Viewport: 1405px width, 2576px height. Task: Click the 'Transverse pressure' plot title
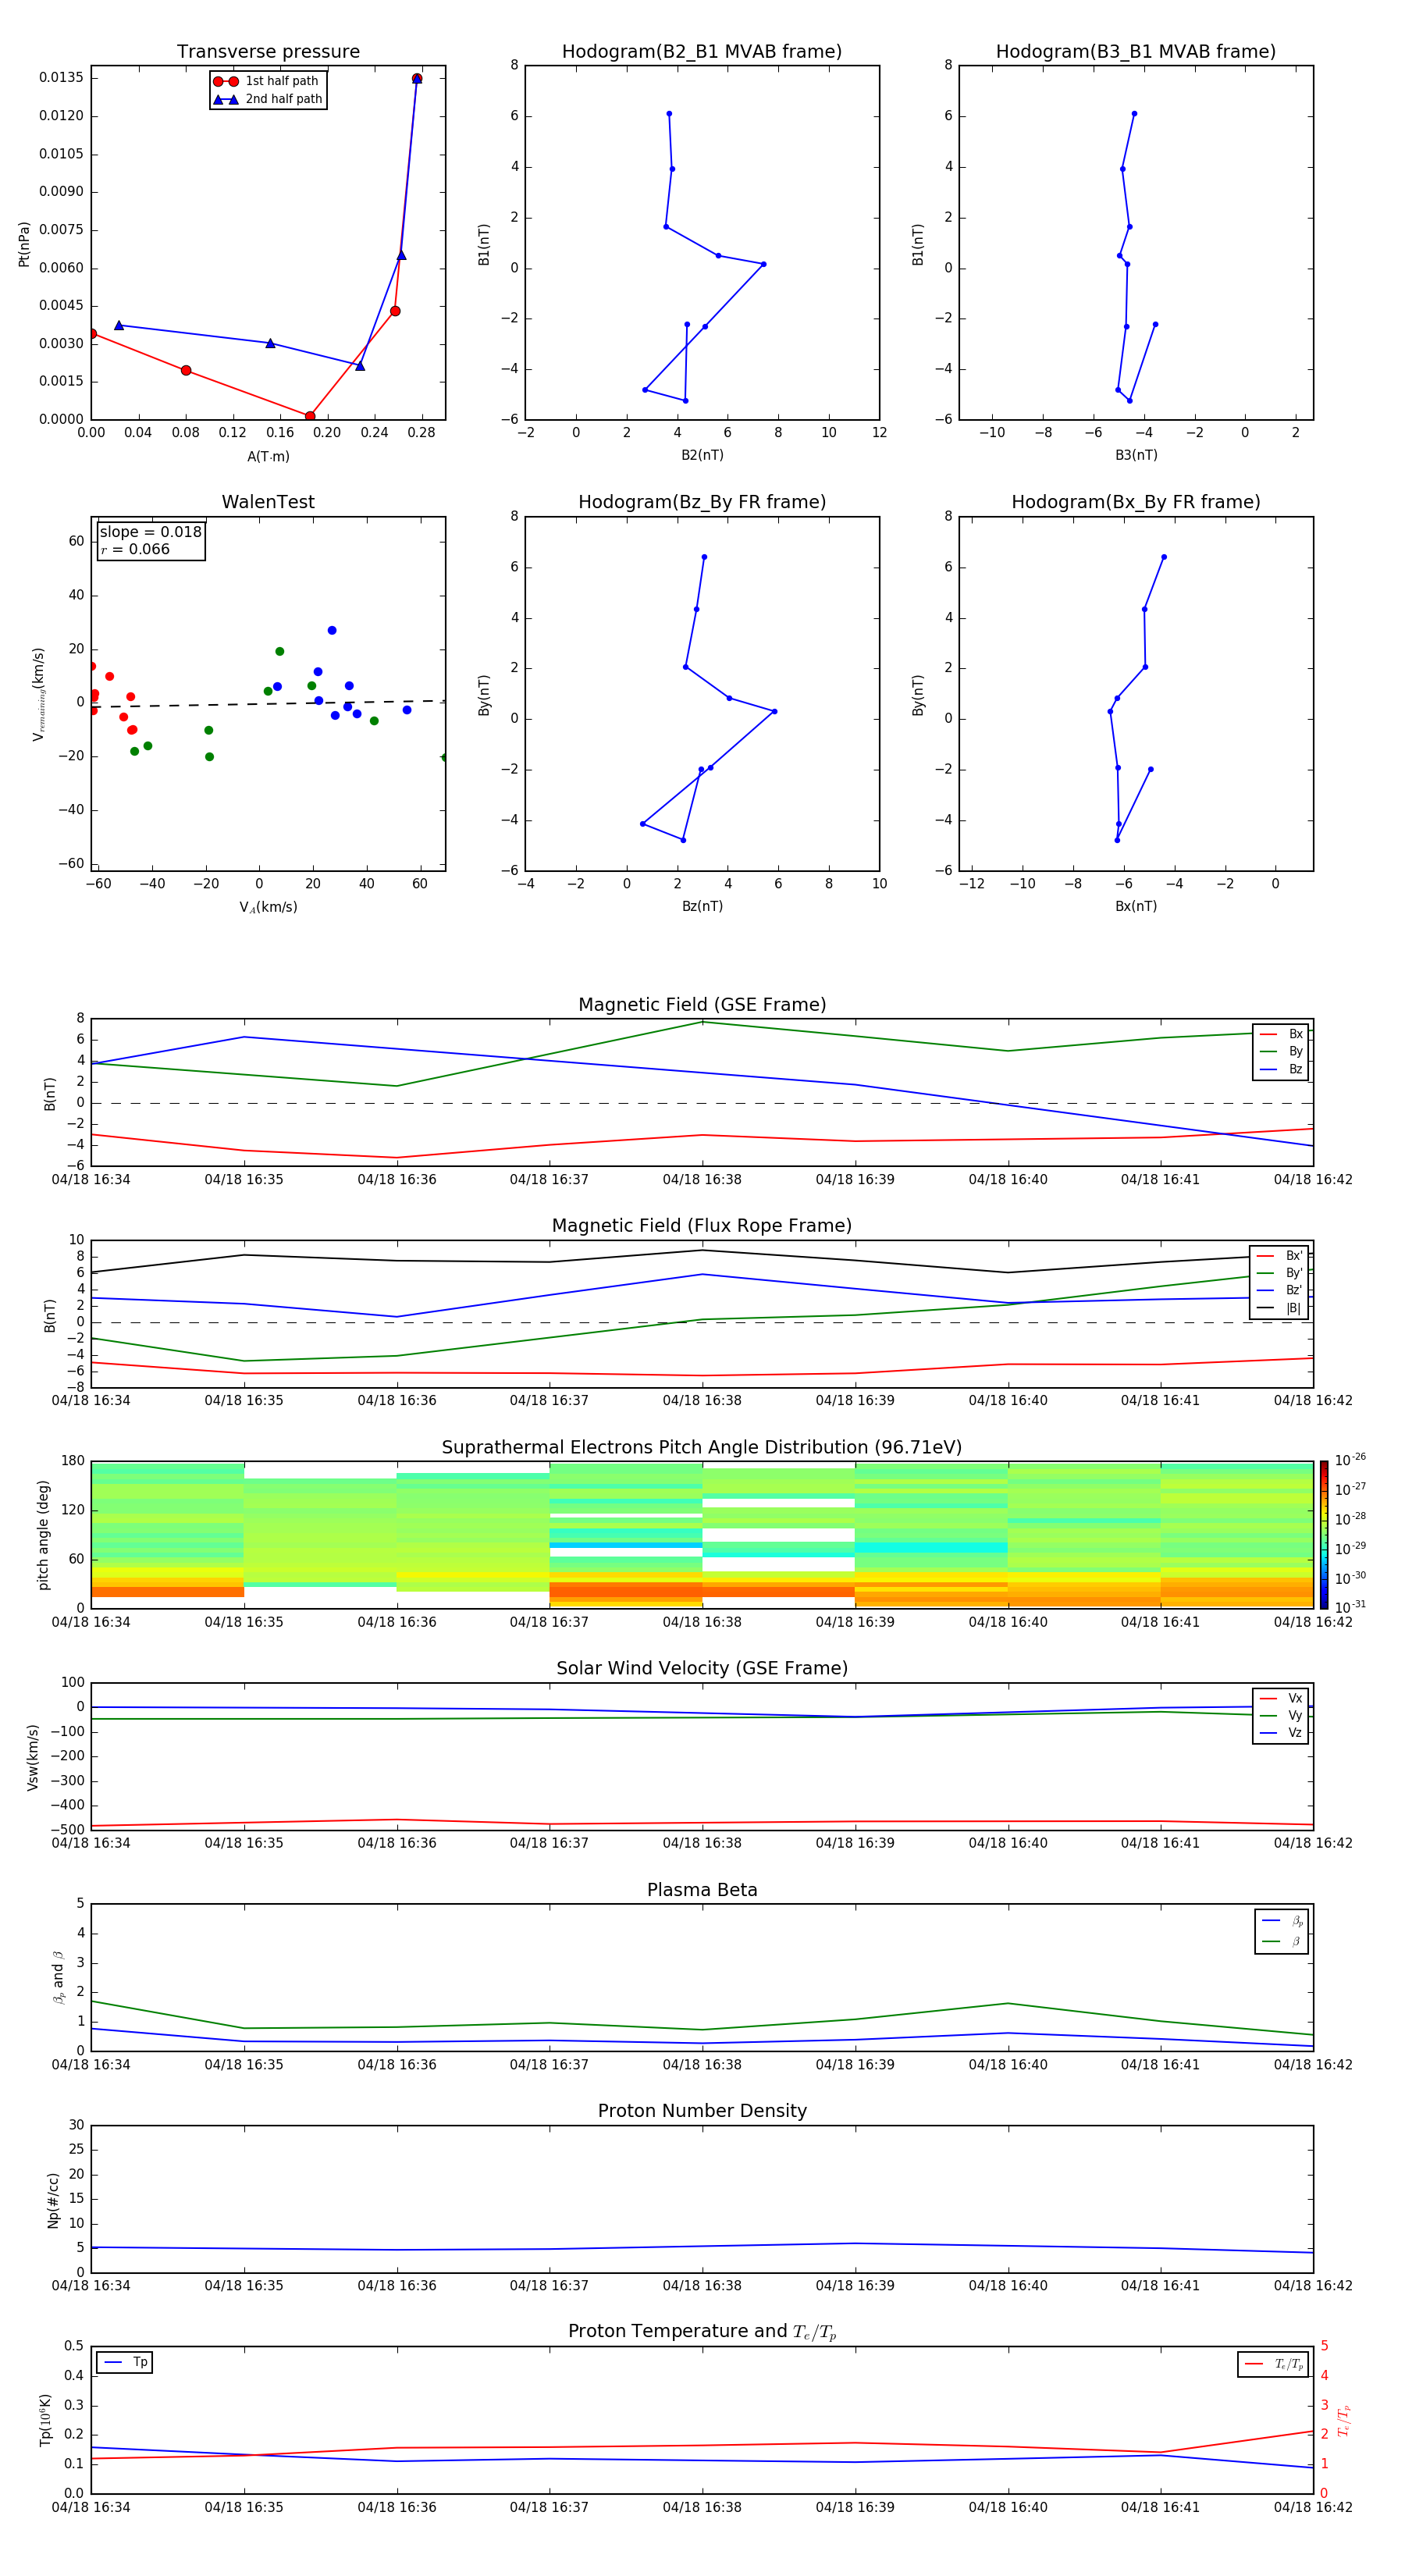pyautogui.click(x=268, y=52)
